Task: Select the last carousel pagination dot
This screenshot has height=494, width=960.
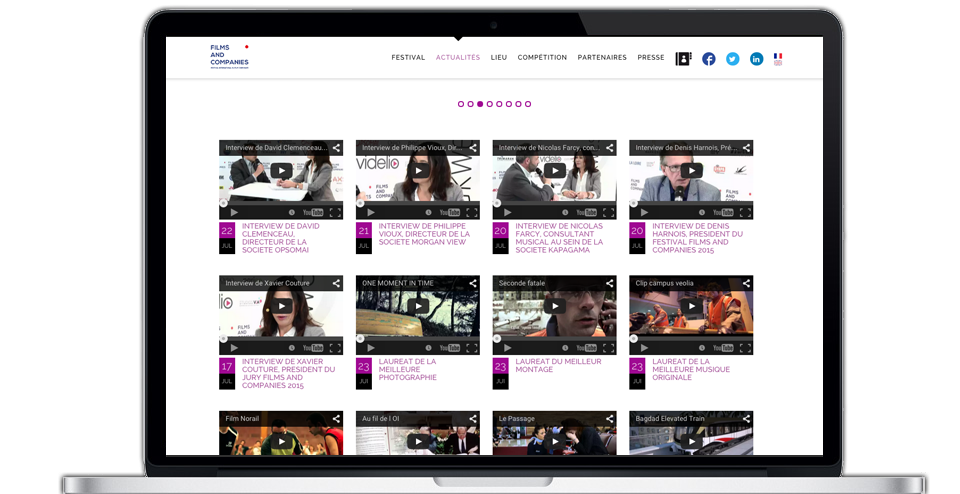Action: point(528,104)
